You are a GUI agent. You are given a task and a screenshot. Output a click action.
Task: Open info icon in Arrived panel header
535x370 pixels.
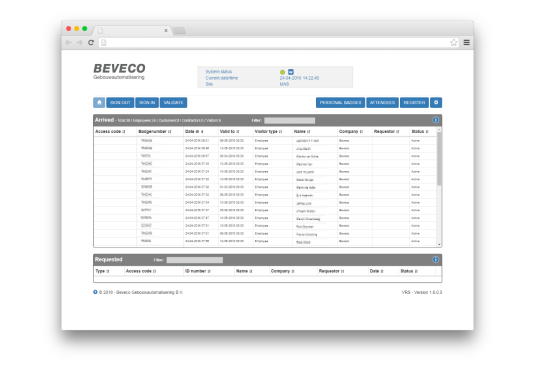[435, 120]
